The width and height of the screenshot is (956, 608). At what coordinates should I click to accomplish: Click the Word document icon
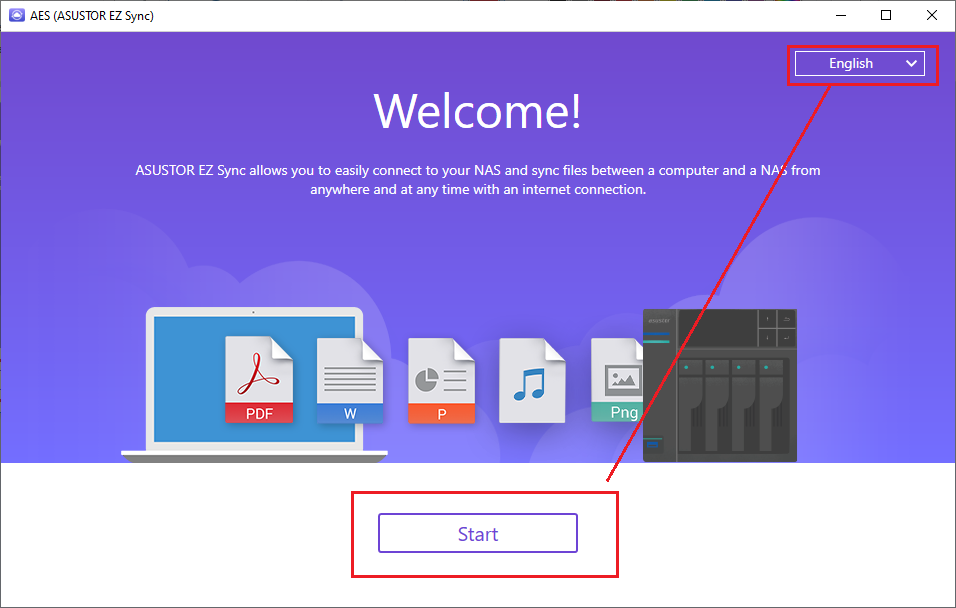[x=350, y=381]
